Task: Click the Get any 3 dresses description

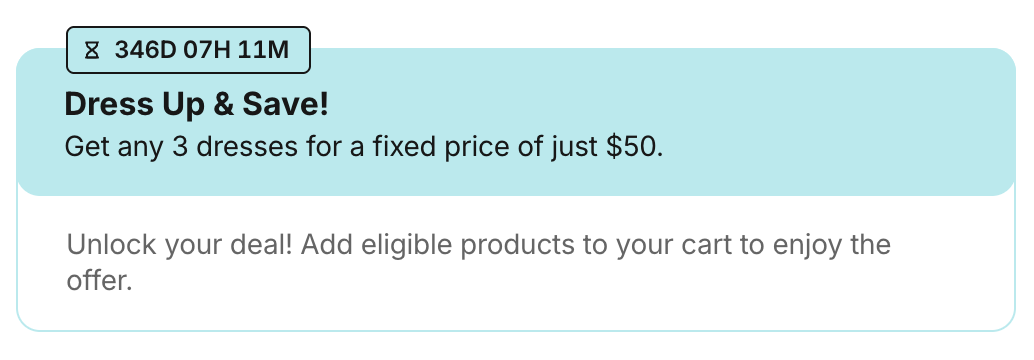Action: point(363,146)
